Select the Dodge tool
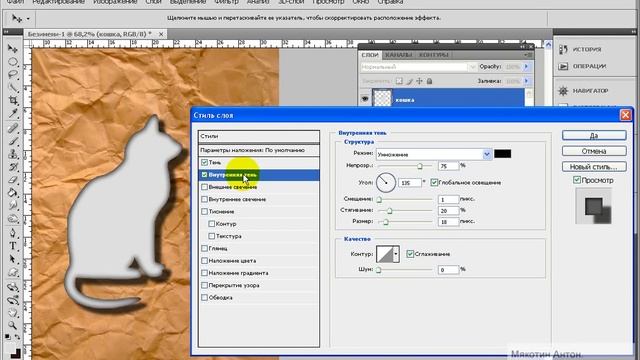 click(13, 219)
